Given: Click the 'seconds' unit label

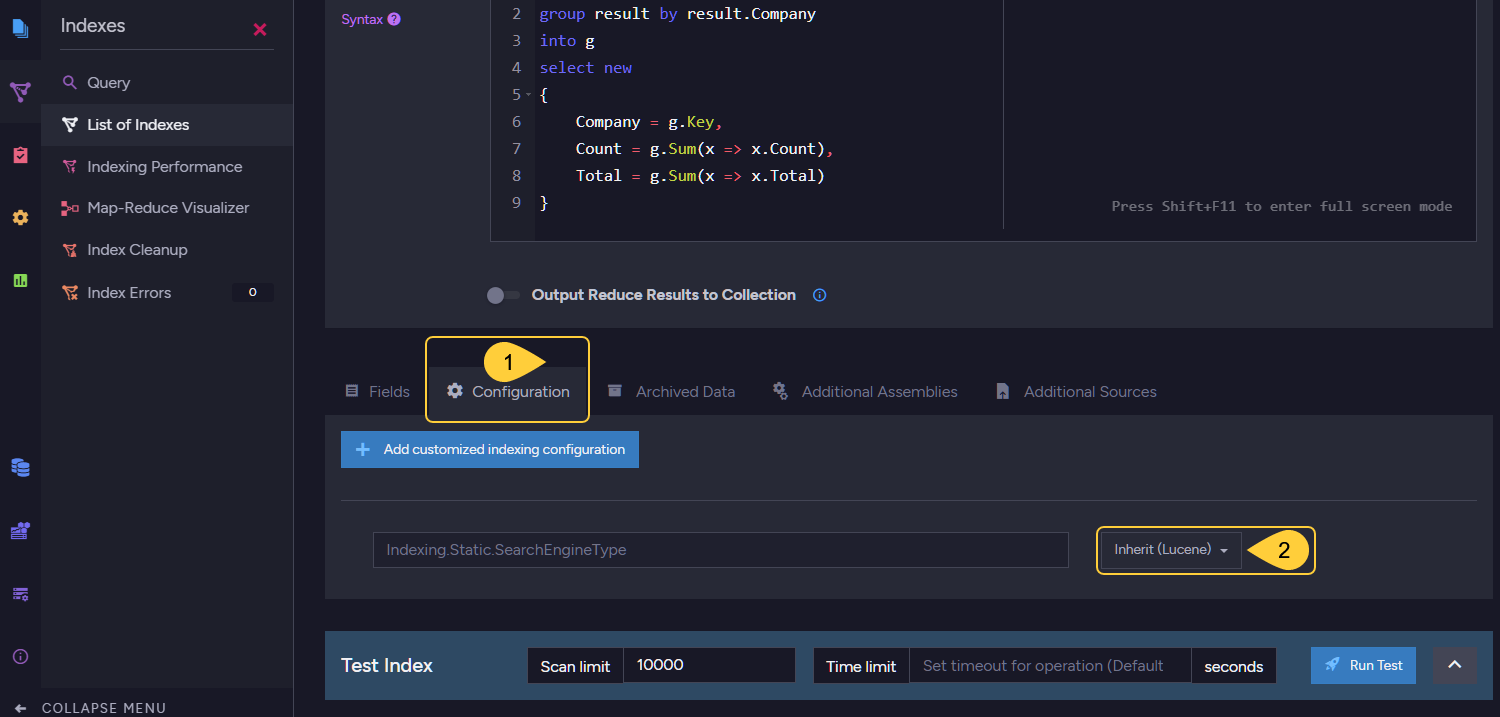Looking at the screenshot, I should (1233, 666).
